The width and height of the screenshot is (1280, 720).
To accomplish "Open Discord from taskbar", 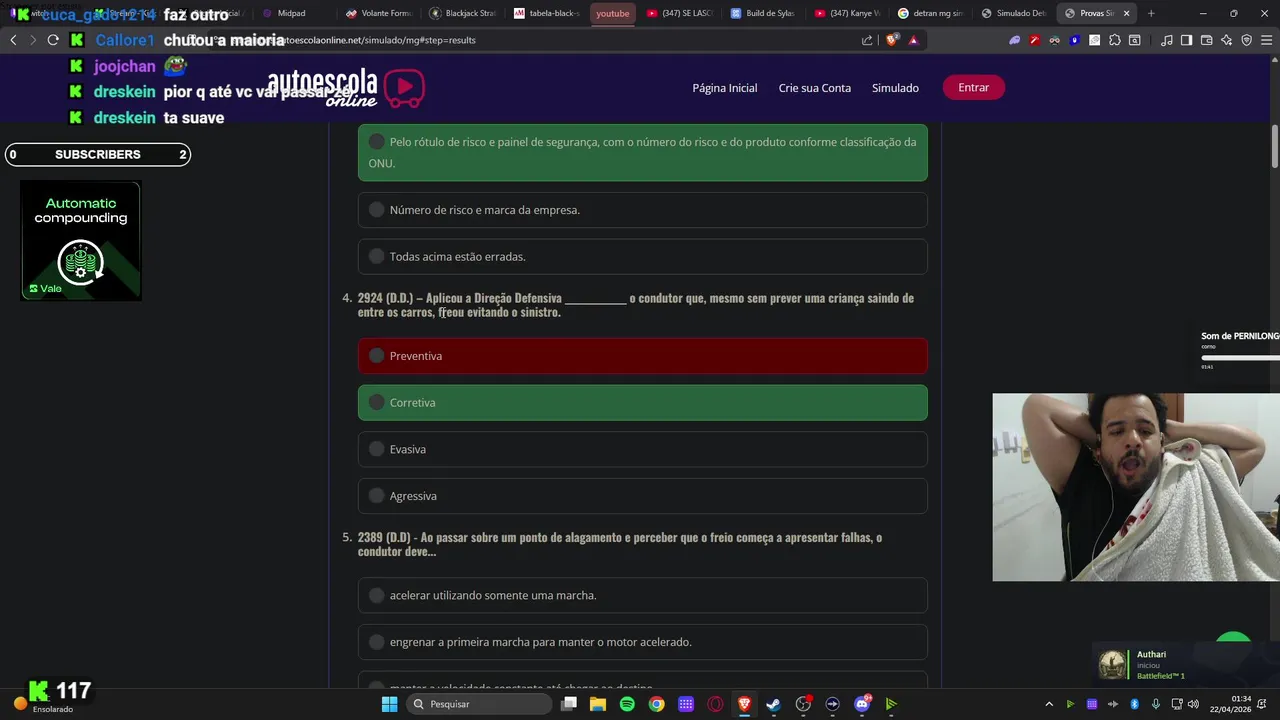I will (862, 704).
